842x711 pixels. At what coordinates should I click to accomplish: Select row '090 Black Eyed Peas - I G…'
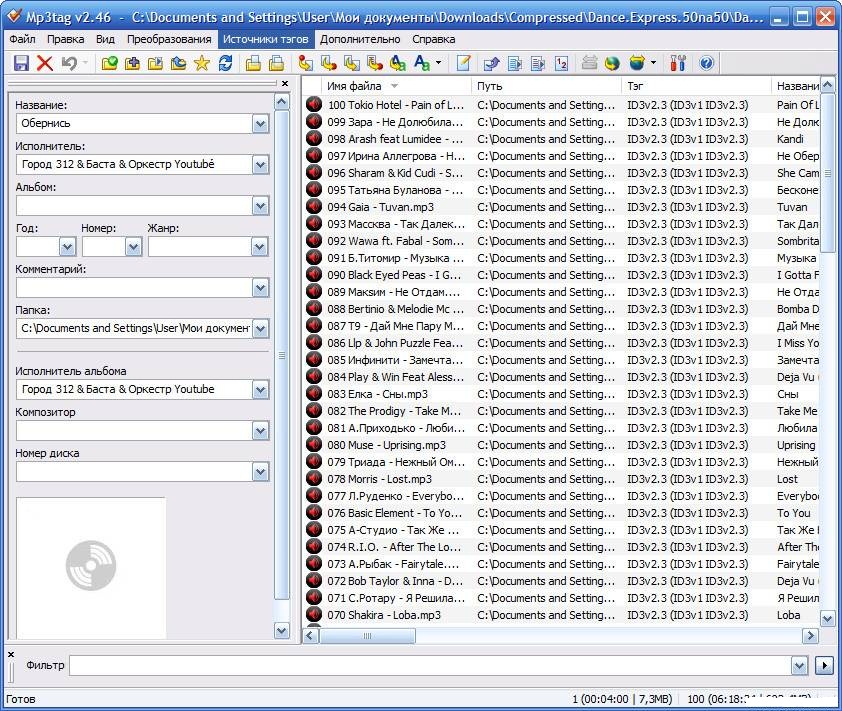tap(562, 274)
